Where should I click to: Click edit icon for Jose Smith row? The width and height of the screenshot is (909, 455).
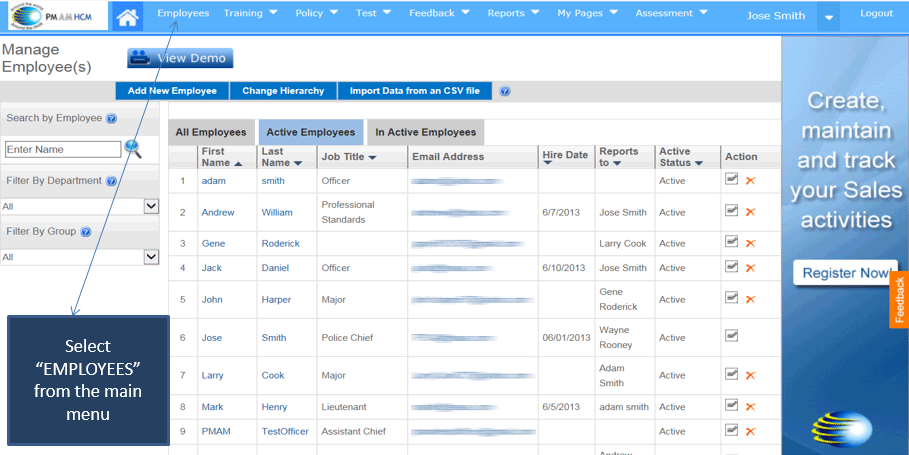coord(731,336)
